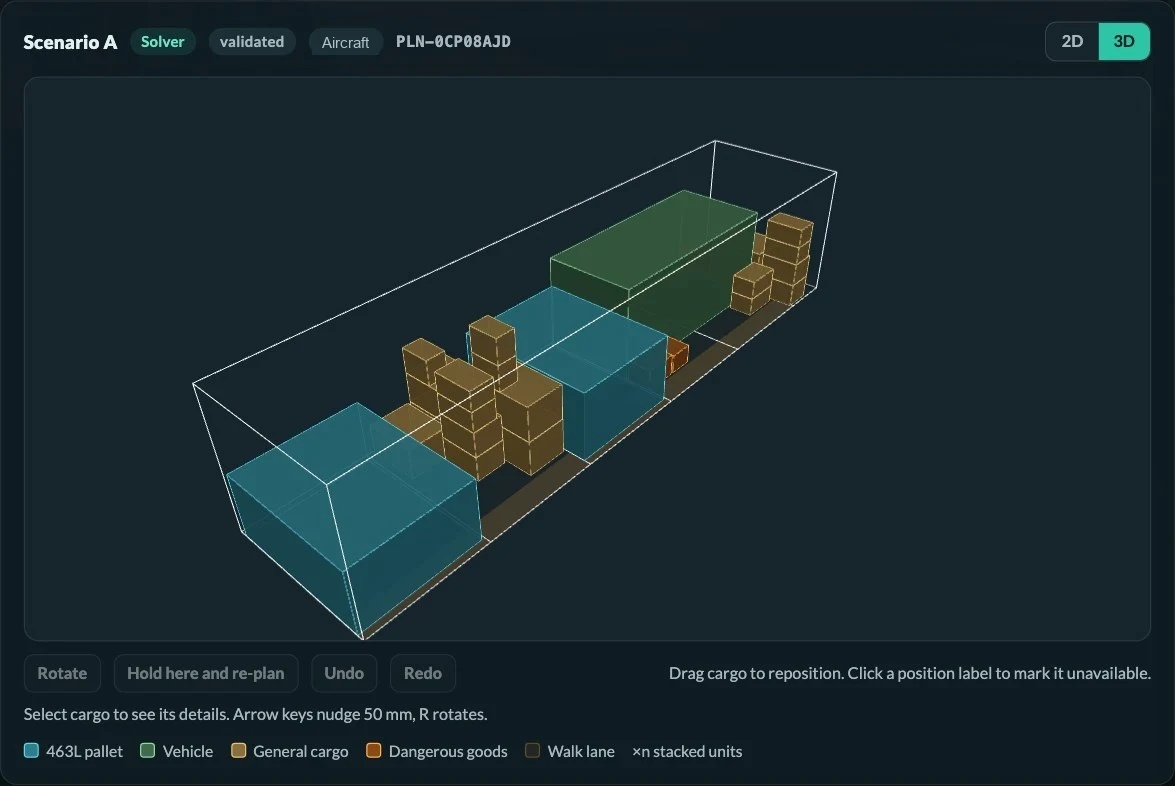Click the validated status badge
The width and height of the screenshot is (1175, 786).
252,41
